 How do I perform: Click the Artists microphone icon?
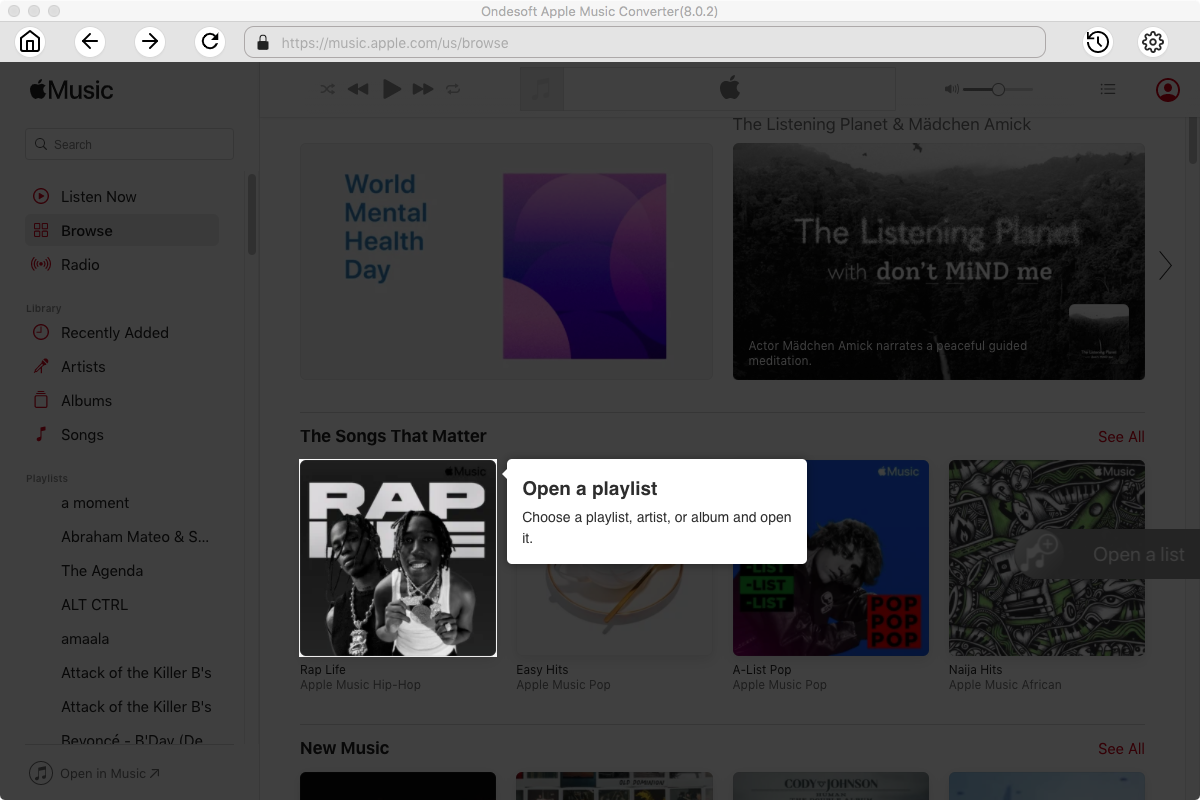coord(41,367)
